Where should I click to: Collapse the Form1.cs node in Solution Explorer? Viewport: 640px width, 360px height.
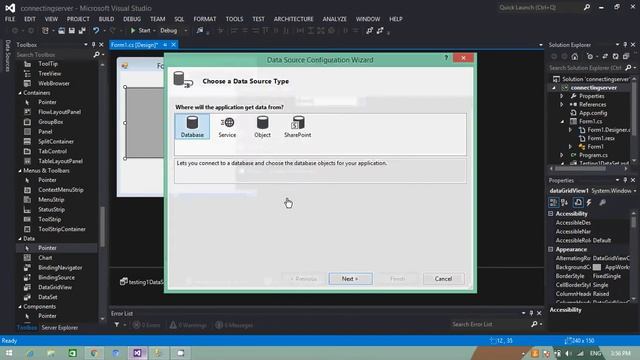(x=562, y=121)
